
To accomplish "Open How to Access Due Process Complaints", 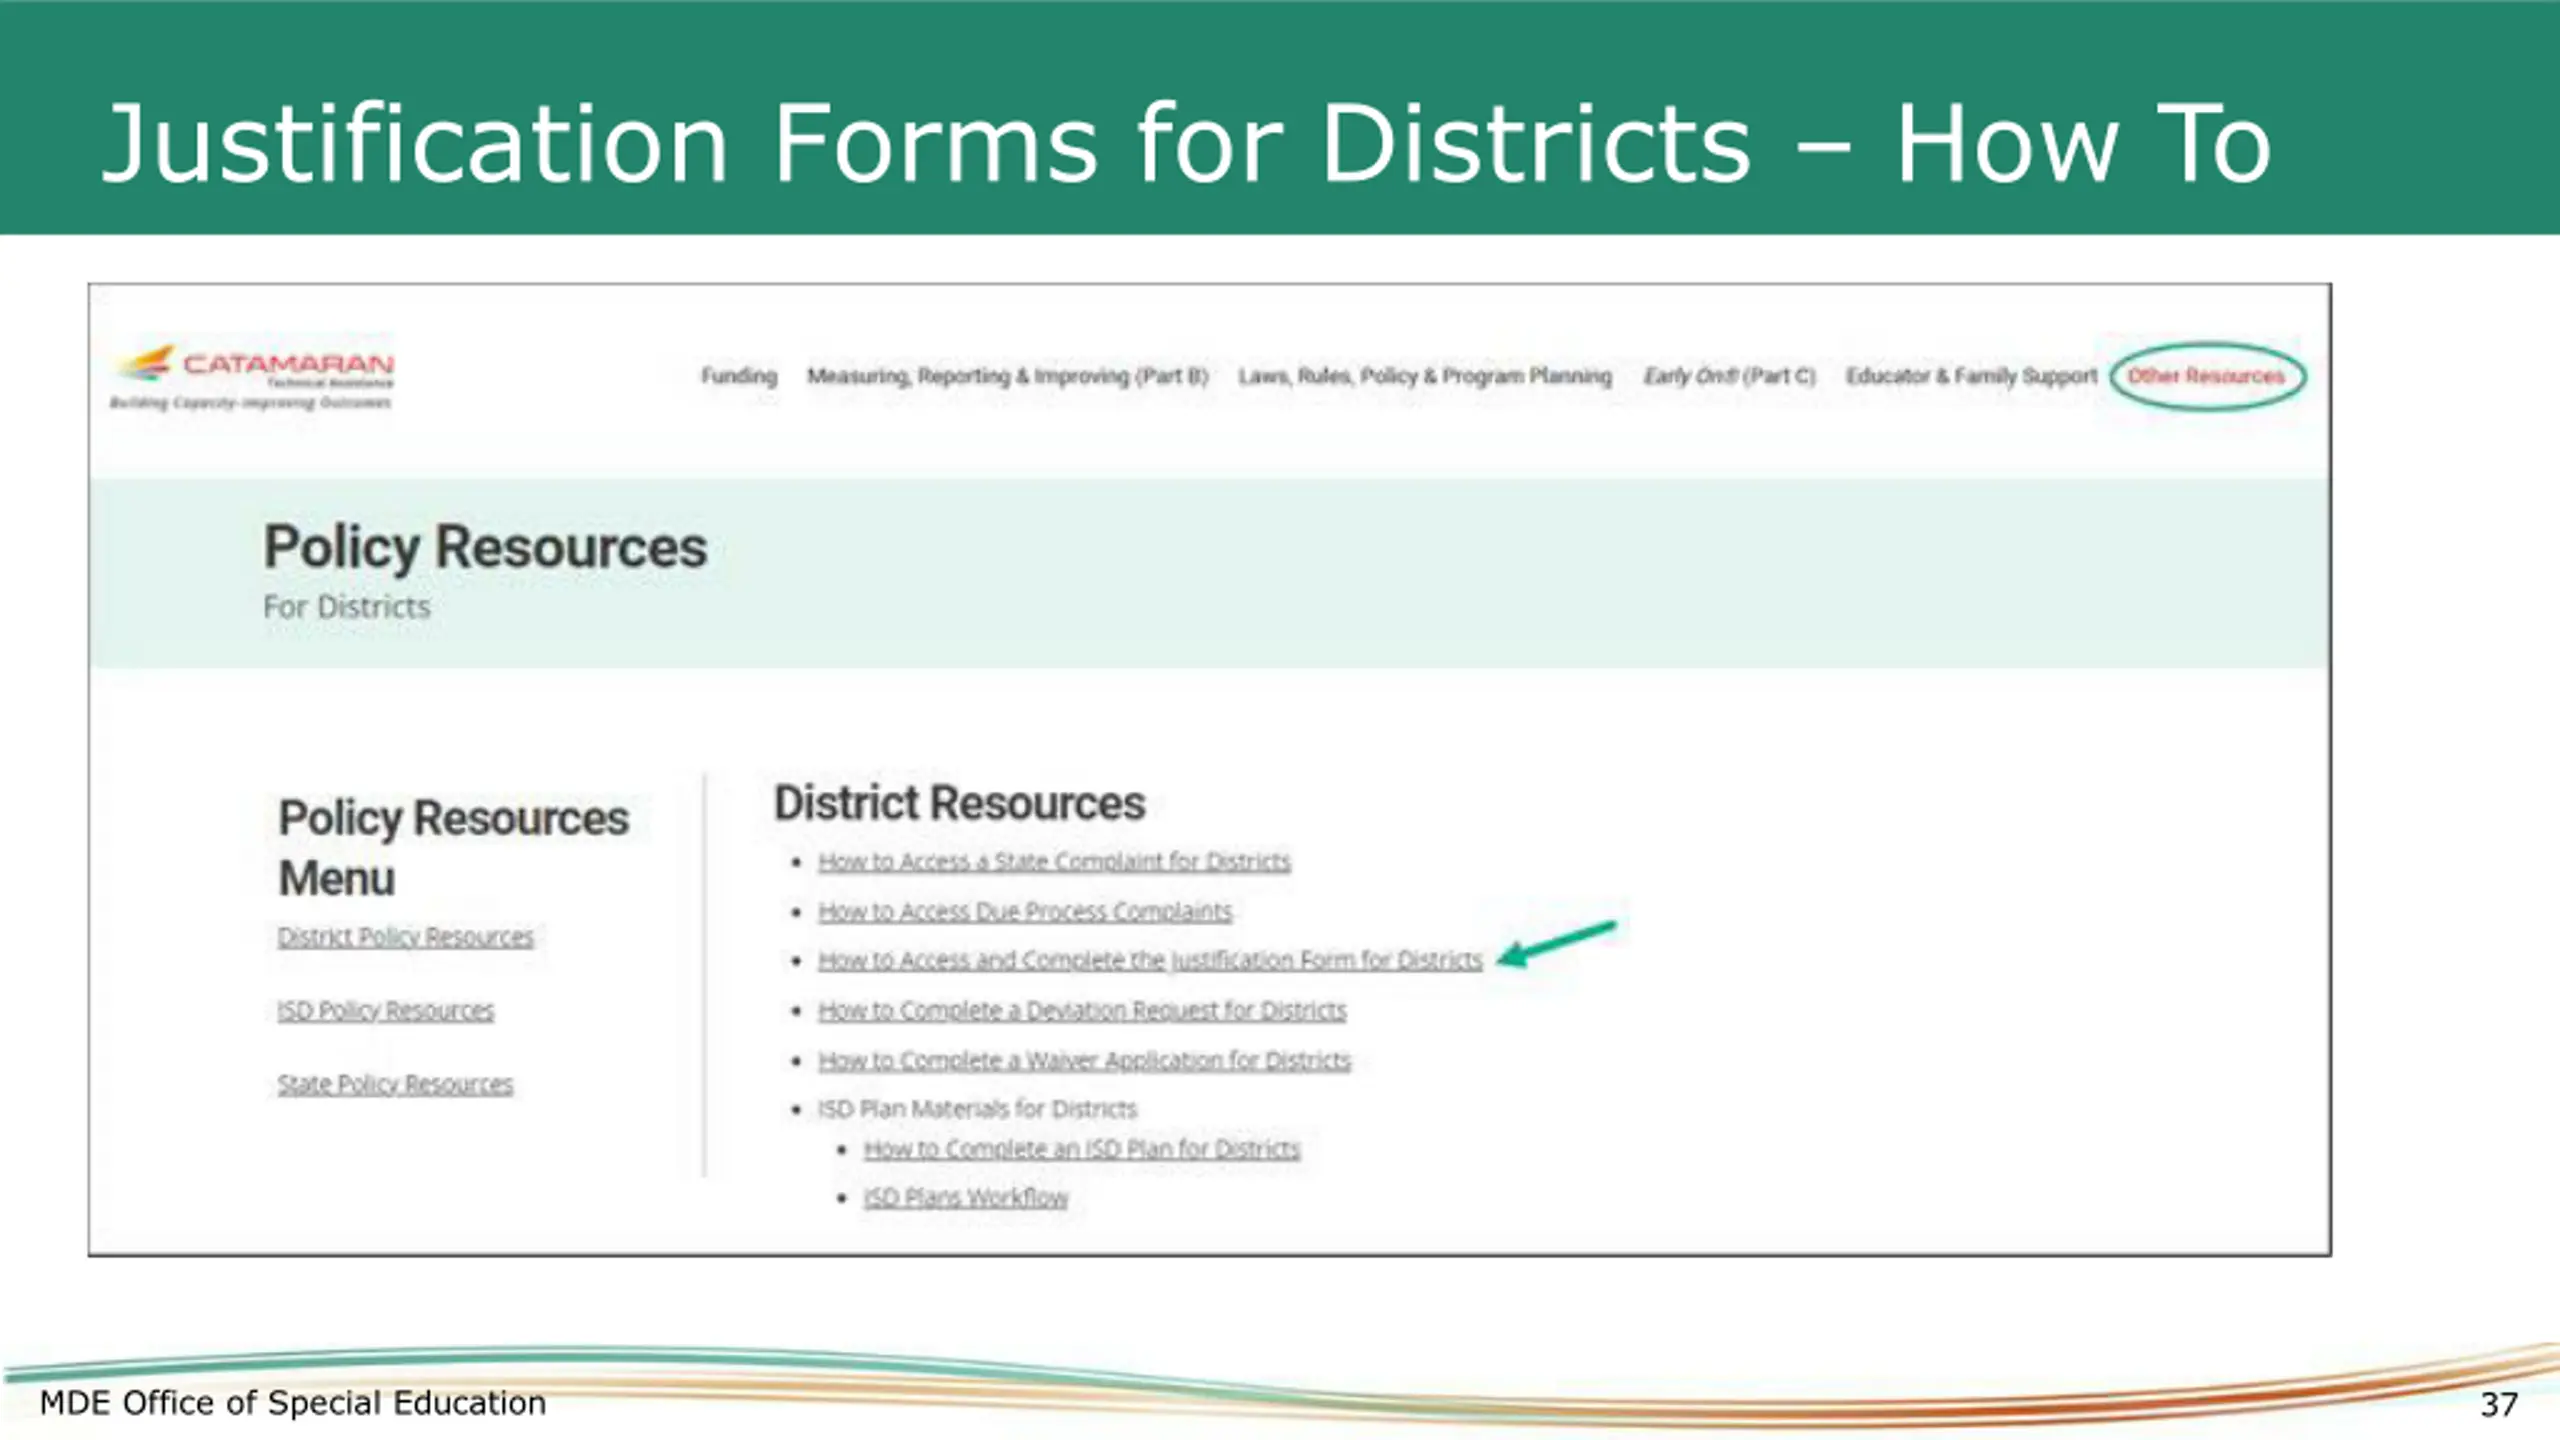I will pos(1025,911).
